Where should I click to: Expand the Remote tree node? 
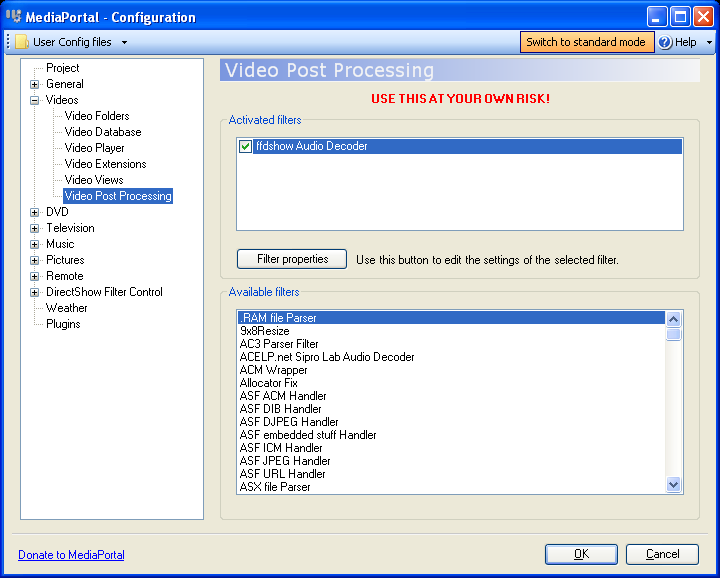[34, 276]
